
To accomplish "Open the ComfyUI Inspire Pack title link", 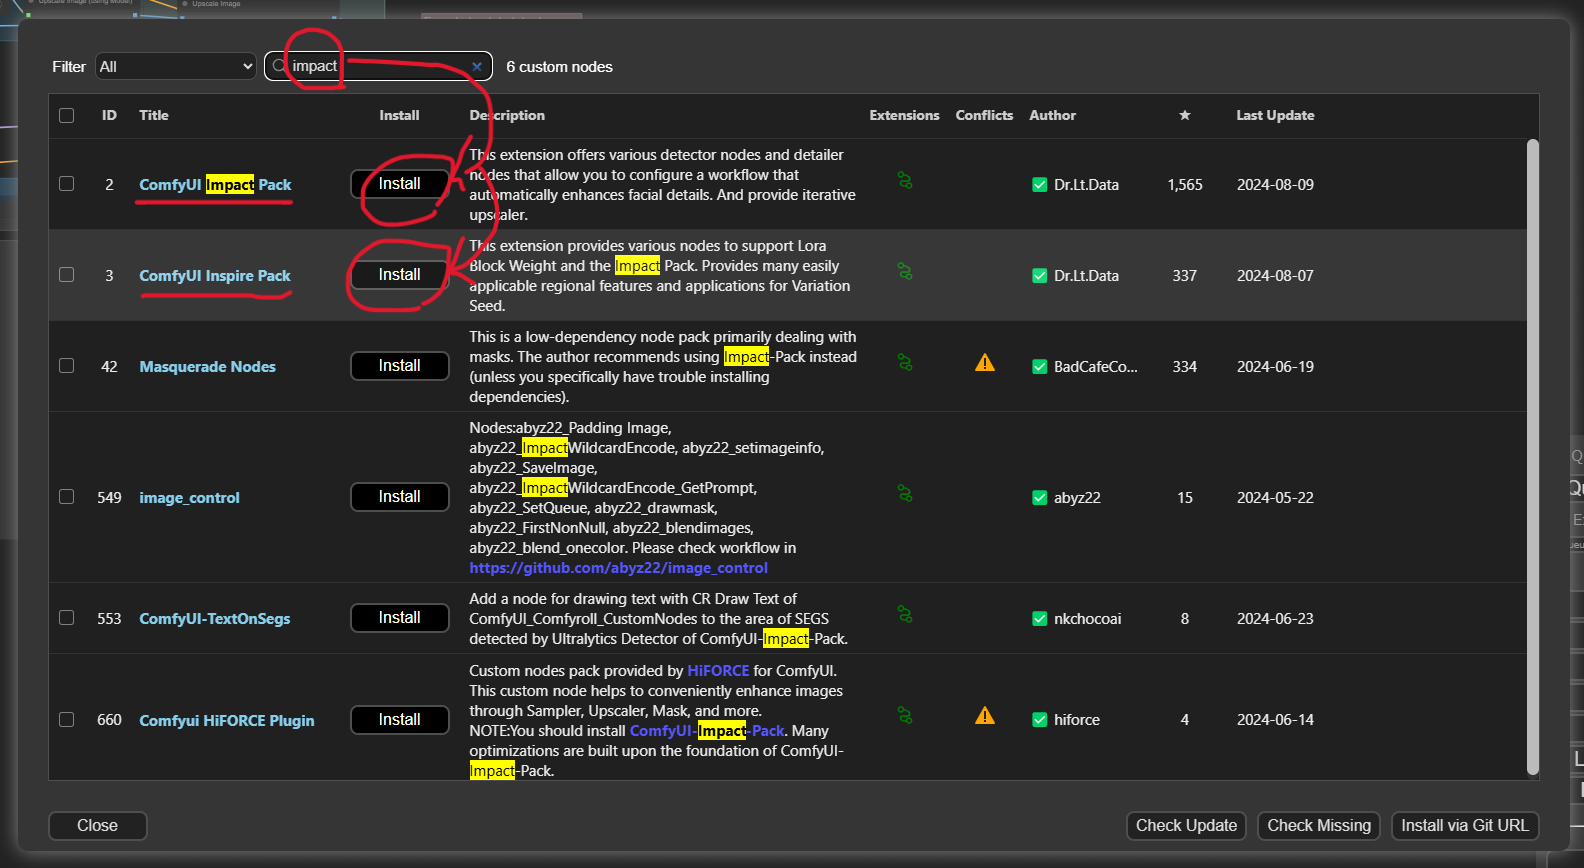I will coord(215,276).
